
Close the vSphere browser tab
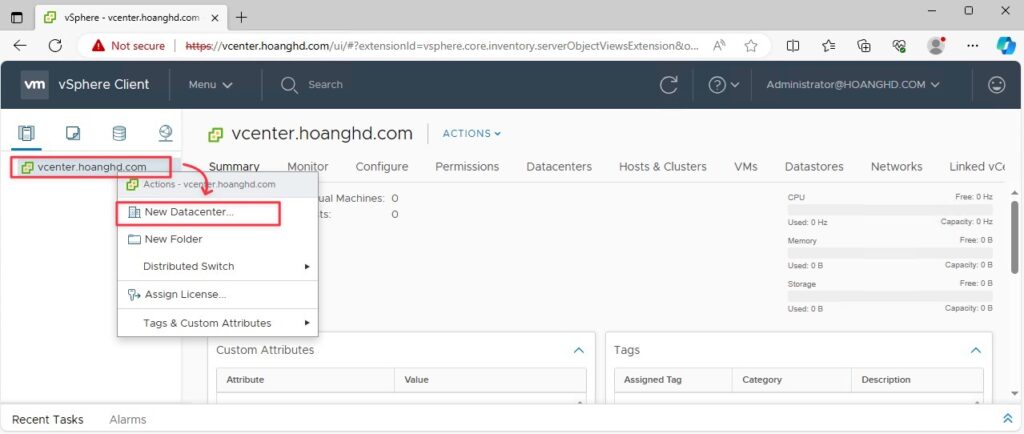click(x=213, y=18)
